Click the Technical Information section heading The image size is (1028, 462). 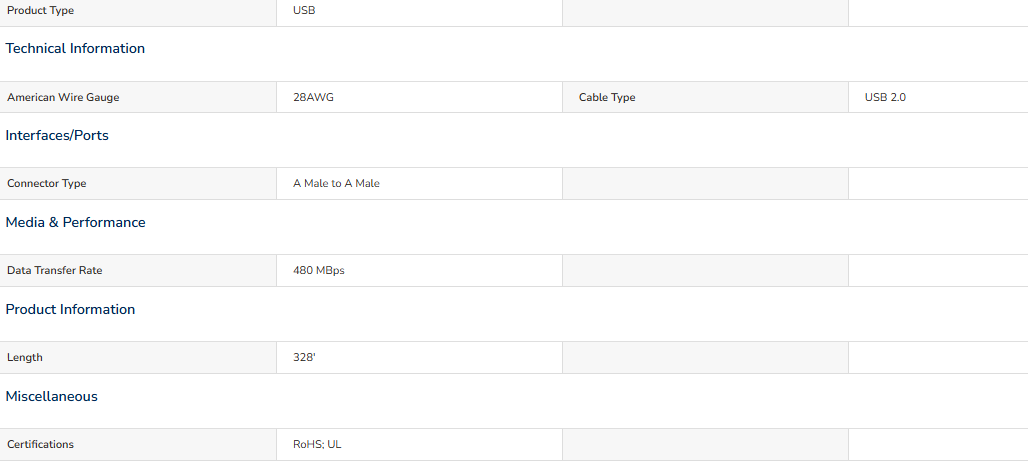(x=75, y=48)
